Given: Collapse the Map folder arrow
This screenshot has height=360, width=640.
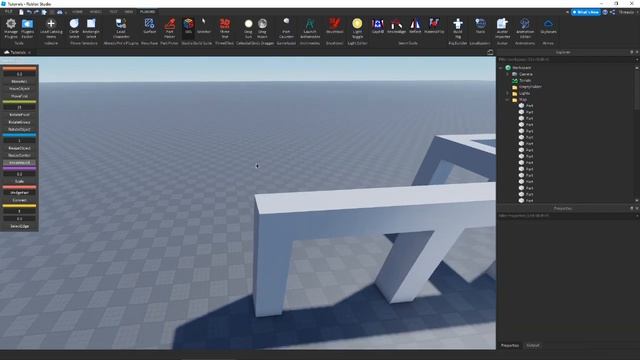Looking at the screenshot, I should tap(508, 100).
